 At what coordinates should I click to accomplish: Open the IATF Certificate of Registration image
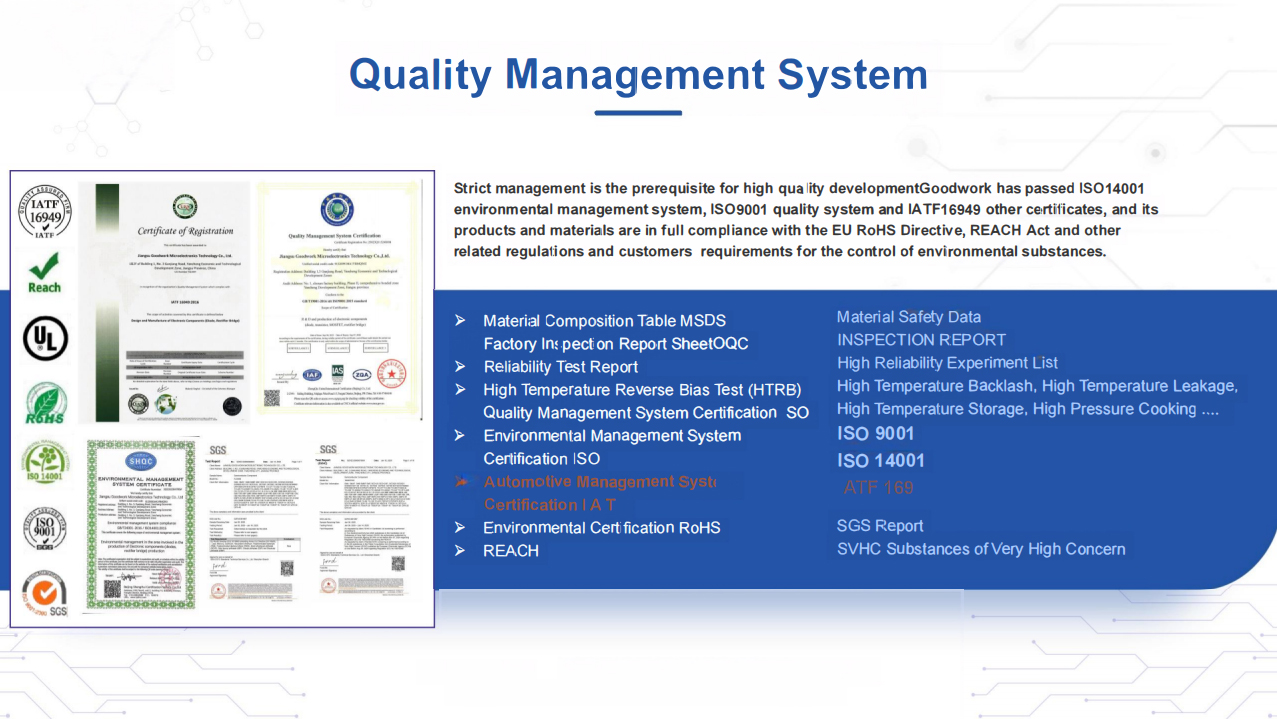coord(164,302)
